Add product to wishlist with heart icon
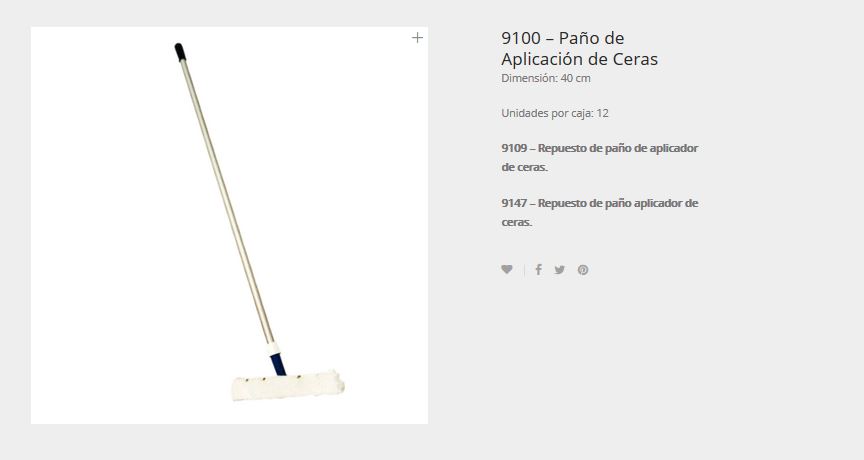Viewport: 864px width, 460px height. [x=507, y=269]
